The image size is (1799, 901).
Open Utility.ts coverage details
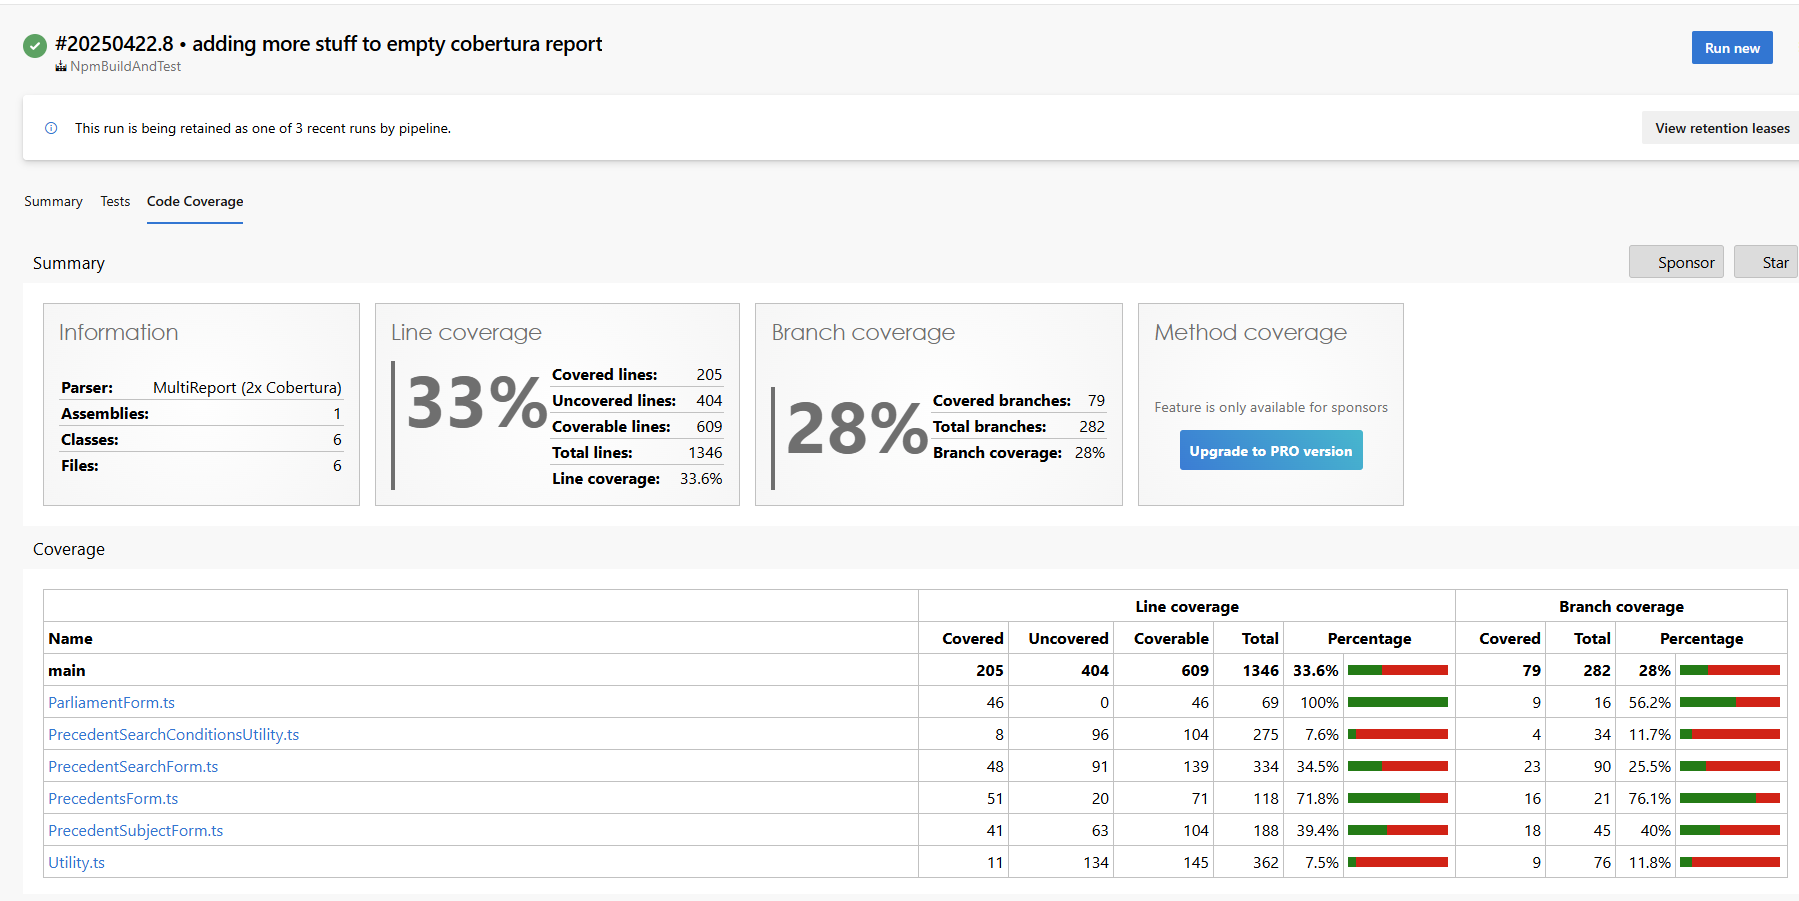(x=77, y=861)
